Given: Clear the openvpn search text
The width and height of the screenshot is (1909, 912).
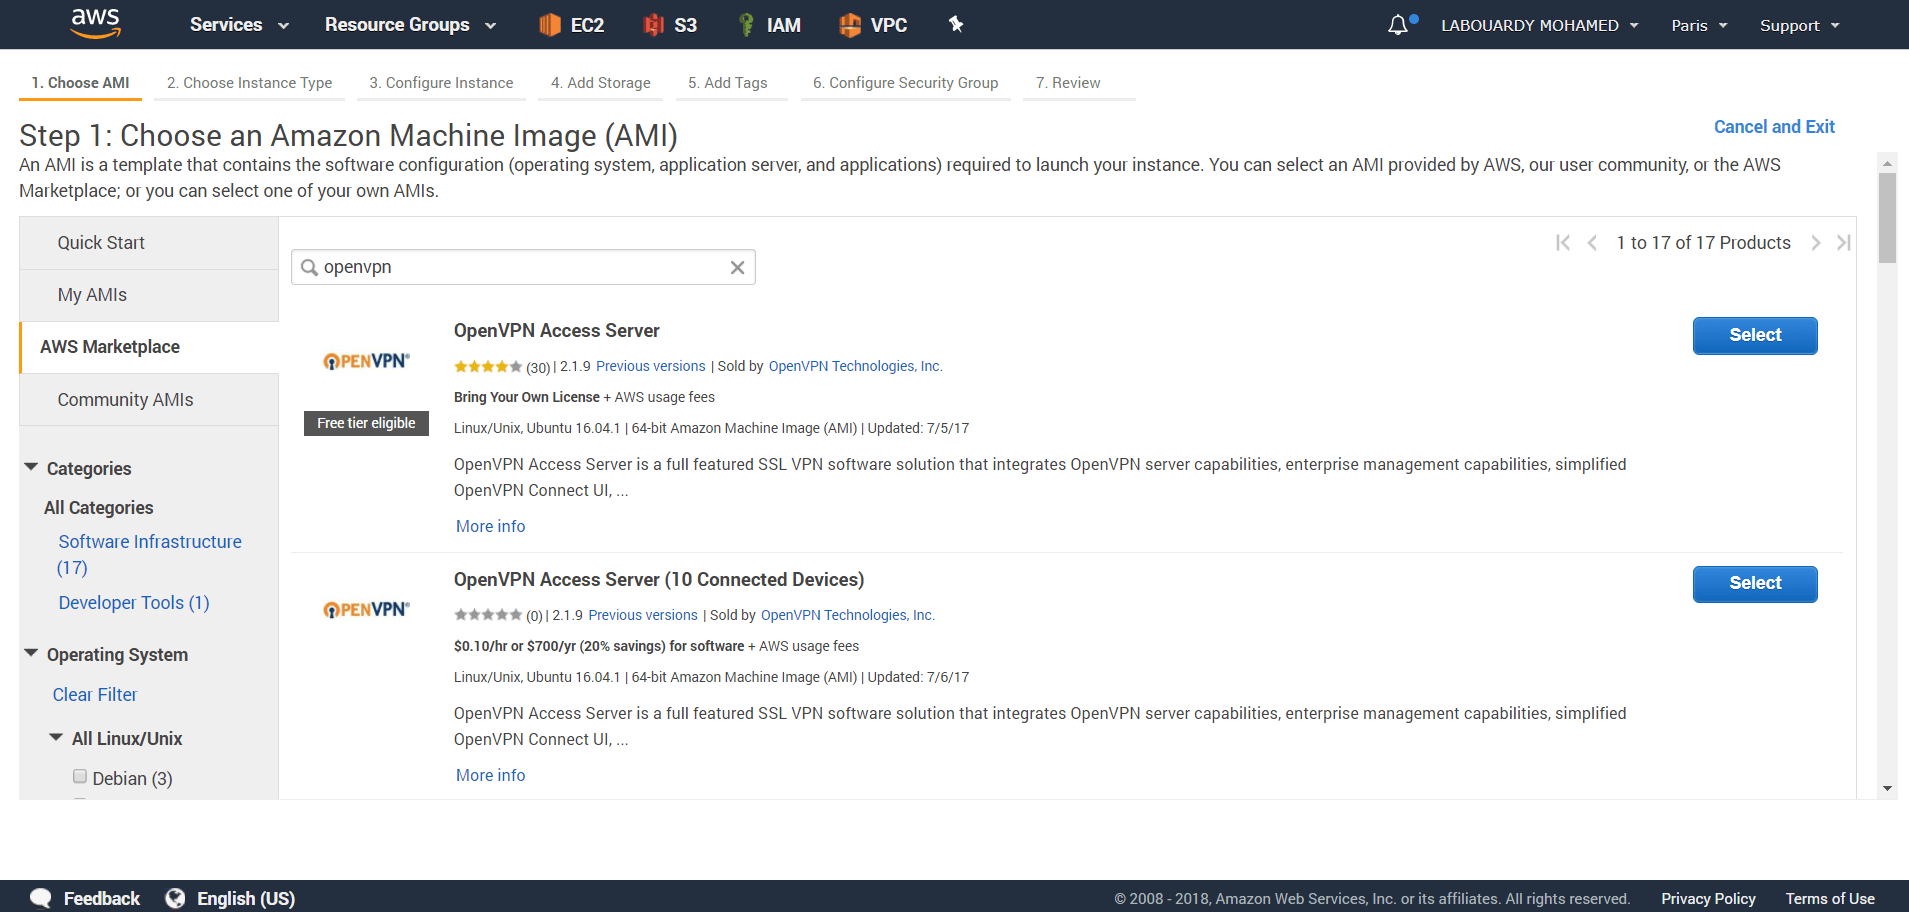Looking at the screenshot, I should (737, 268).
